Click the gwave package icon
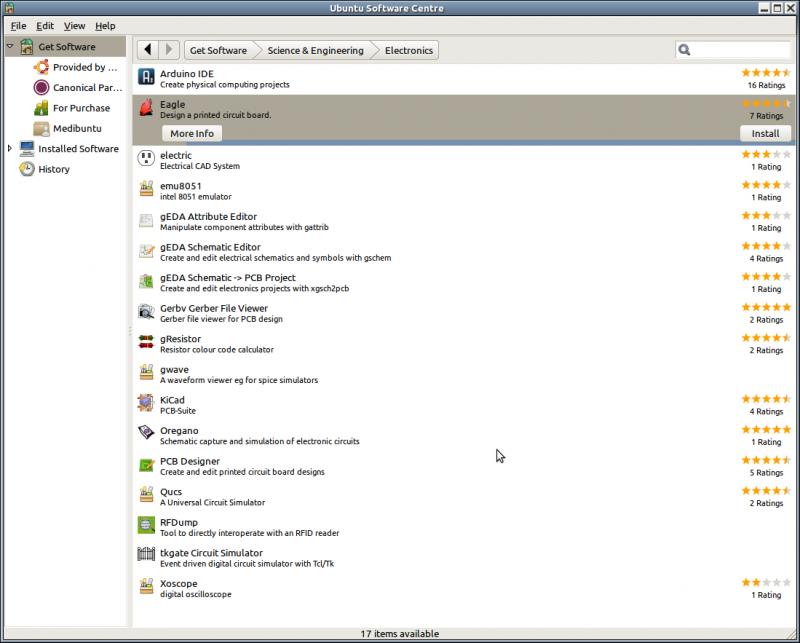 pos(146,373)
